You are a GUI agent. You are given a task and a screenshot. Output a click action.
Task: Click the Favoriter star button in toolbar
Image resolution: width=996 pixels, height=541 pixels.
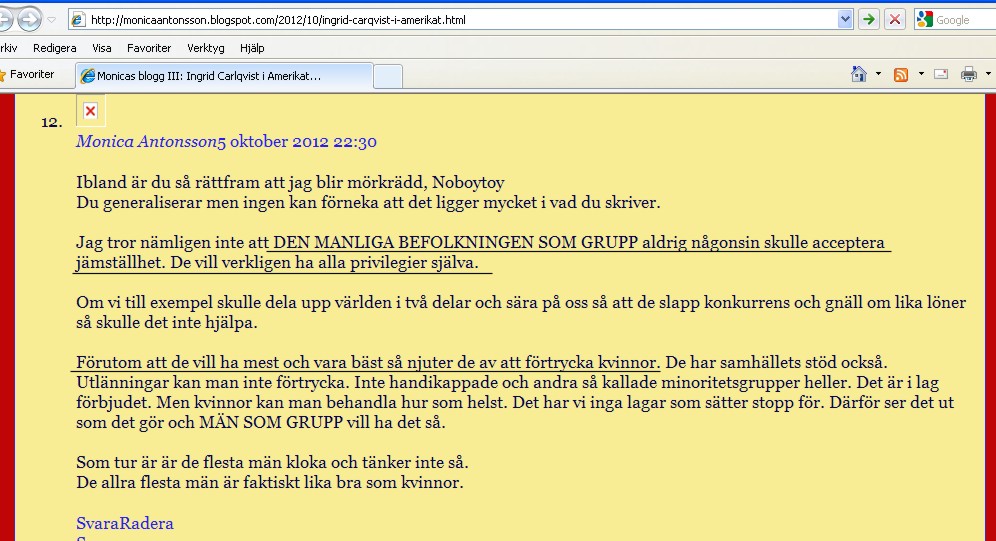pos(28,74)
